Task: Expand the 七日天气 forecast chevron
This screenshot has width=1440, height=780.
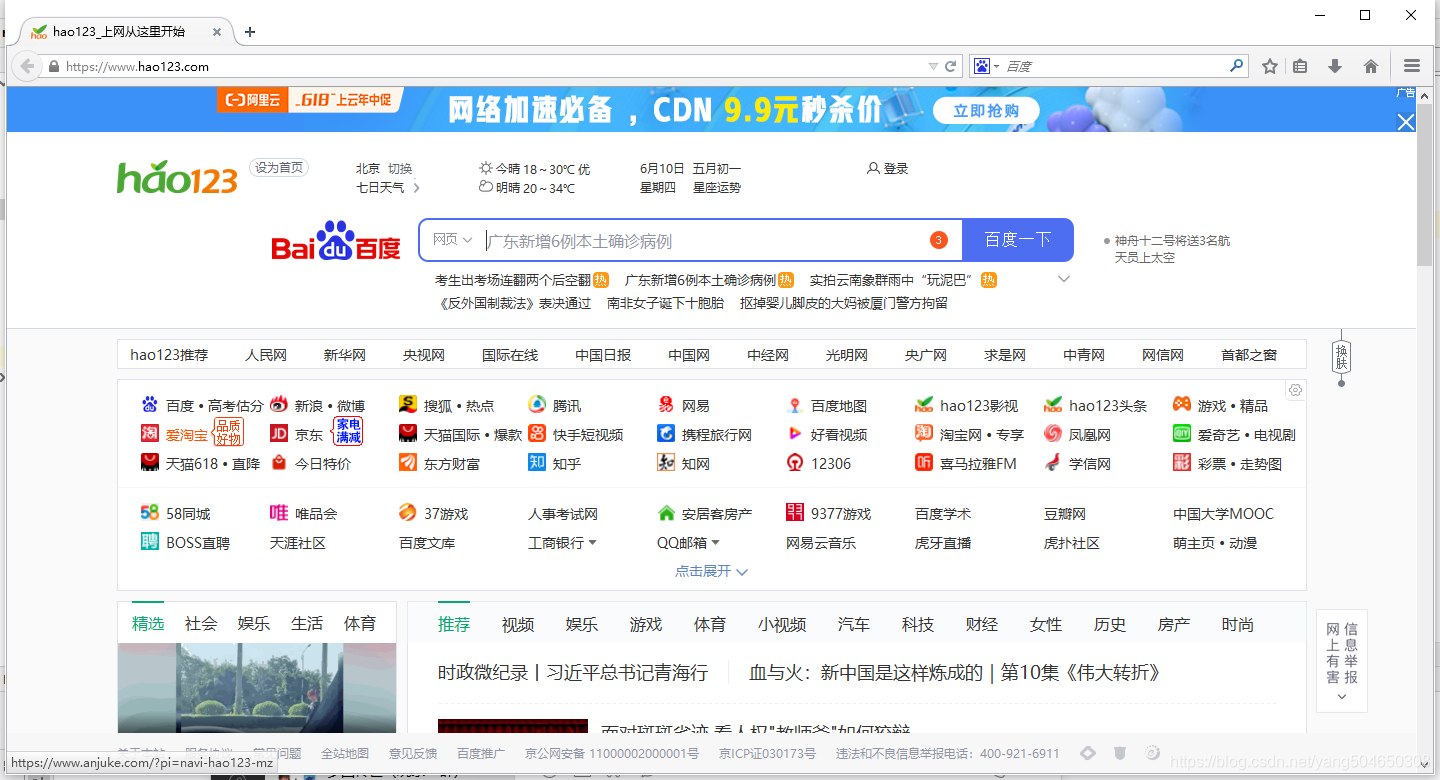Action: (x=416, y=188)
